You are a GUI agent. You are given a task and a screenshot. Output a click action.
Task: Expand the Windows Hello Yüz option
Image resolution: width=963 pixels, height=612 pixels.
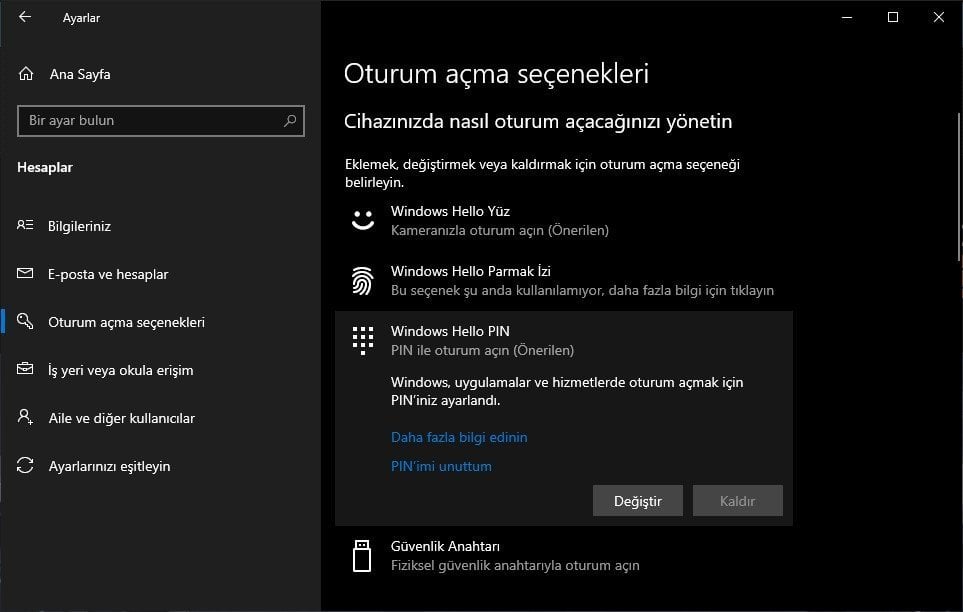tap(564, 221)
